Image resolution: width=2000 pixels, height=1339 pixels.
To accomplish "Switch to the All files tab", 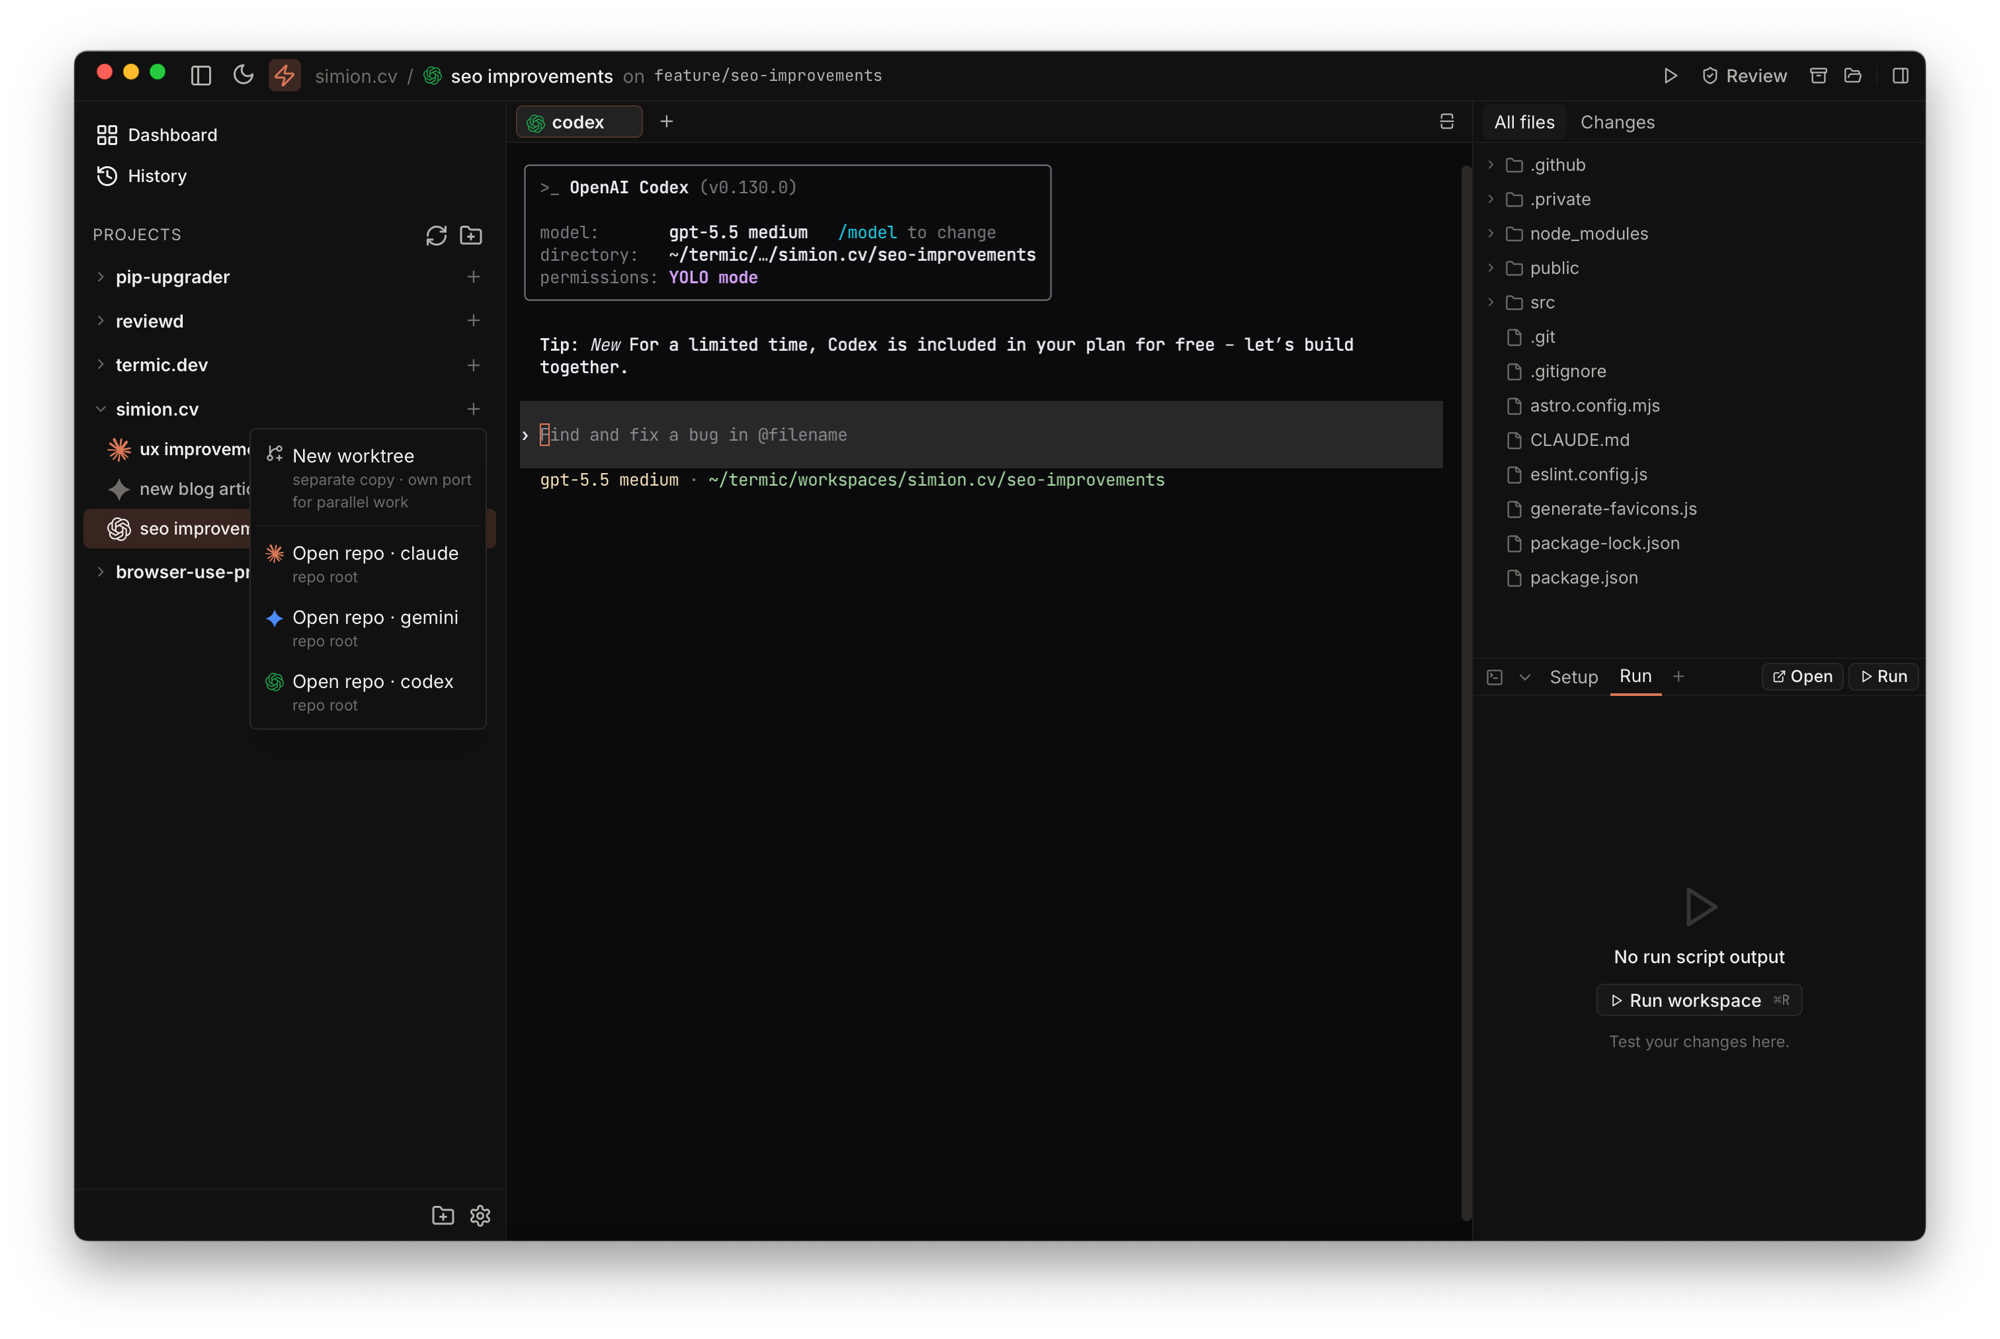I will [x=1524, y=122].
